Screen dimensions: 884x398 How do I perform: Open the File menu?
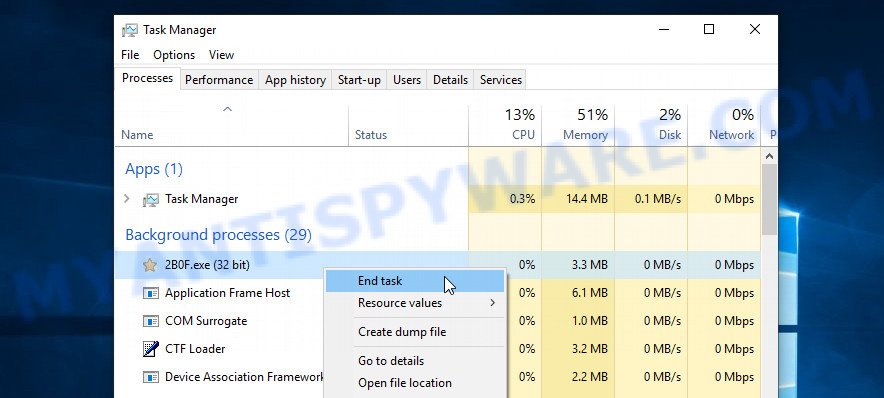(130, 55)
